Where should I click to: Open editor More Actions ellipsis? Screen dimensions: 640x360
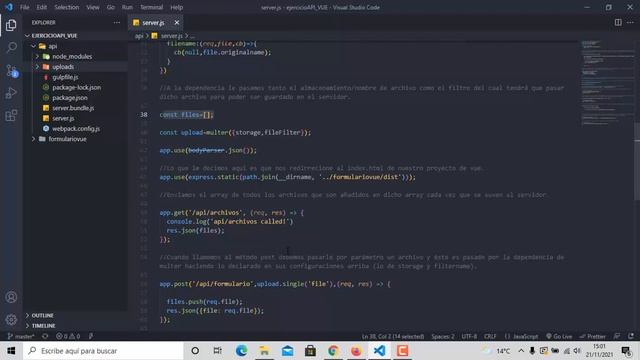tap(630, 22)
